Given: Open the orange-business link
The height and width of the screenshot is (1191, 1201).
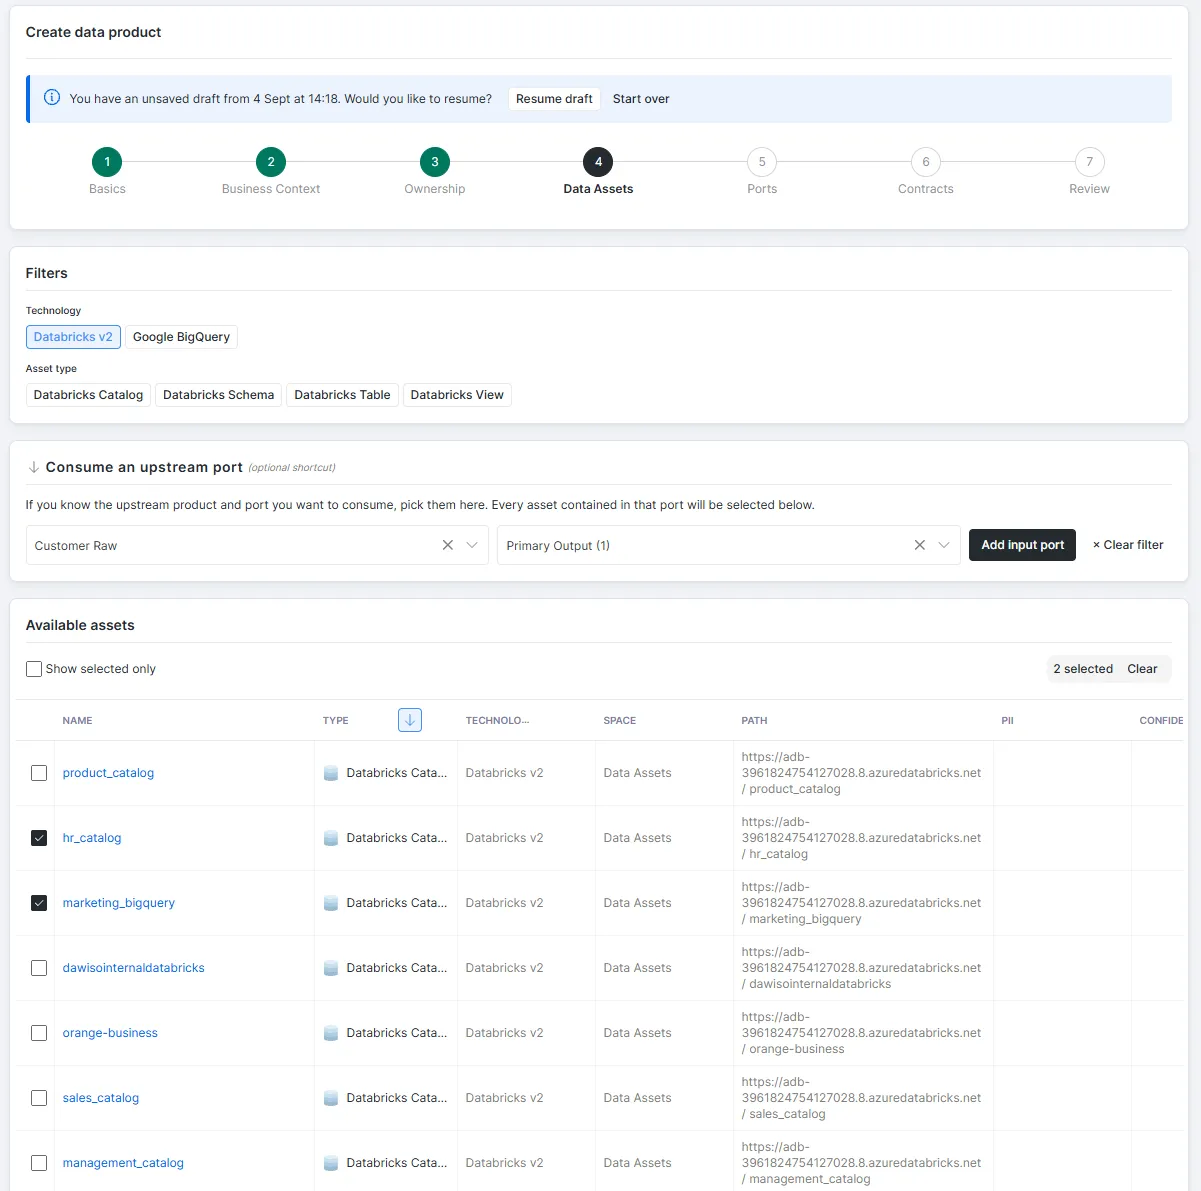Looking at the screenshot, I should (x=110, y=1033).
